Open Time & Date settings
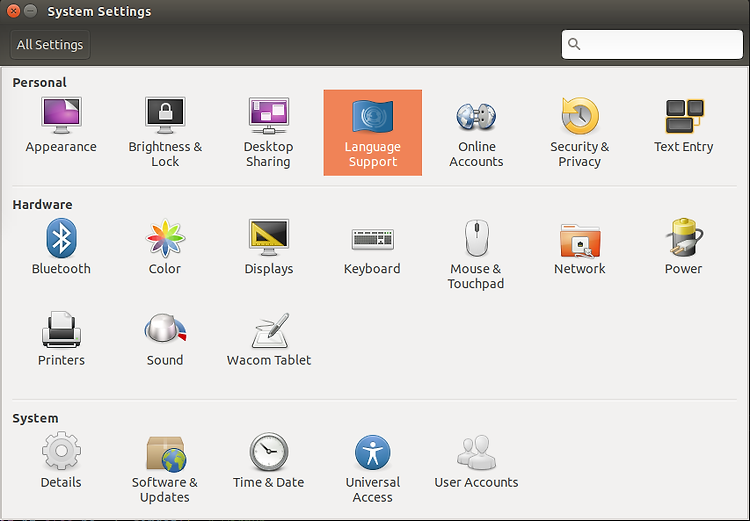 (x=268, y=460)
